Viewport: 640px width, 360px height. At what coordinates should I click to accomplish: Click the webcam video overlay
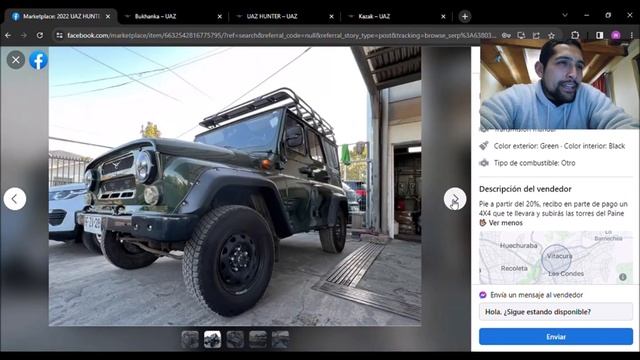tap(560, 84)
